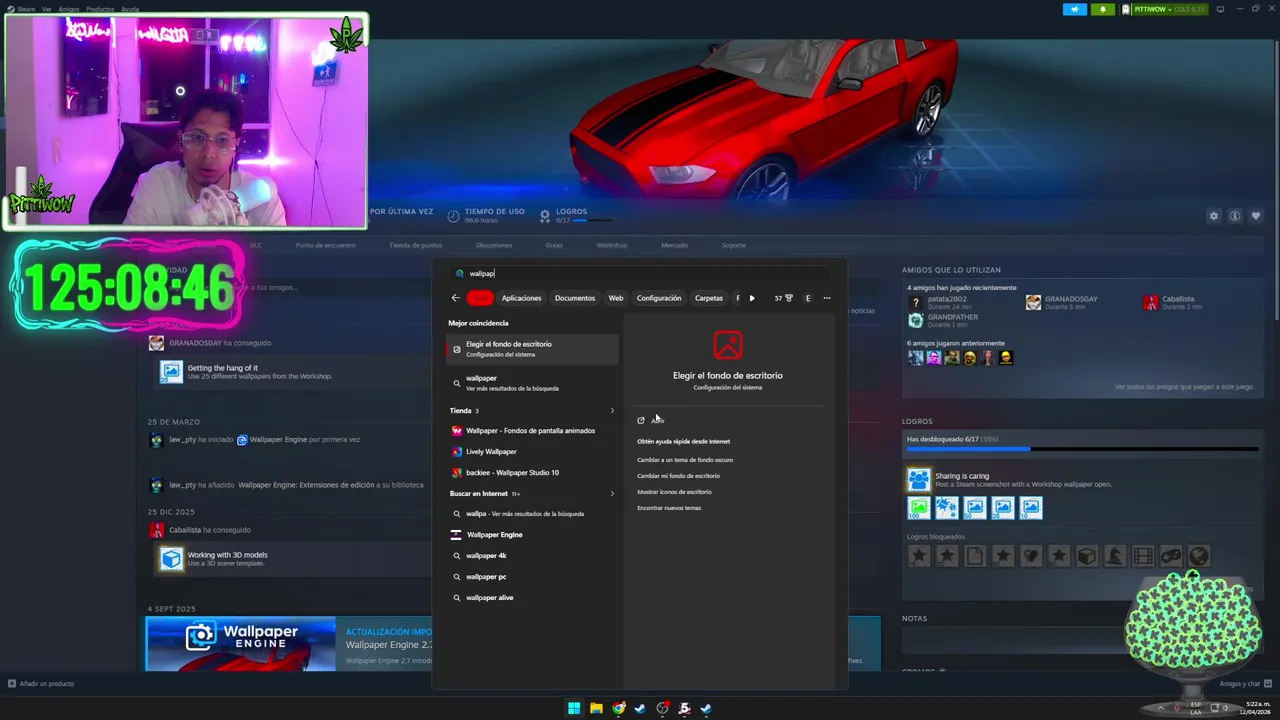
Task: Open Wallpaper - Fondos de pantalla animados app
Action: pos(532,431)
